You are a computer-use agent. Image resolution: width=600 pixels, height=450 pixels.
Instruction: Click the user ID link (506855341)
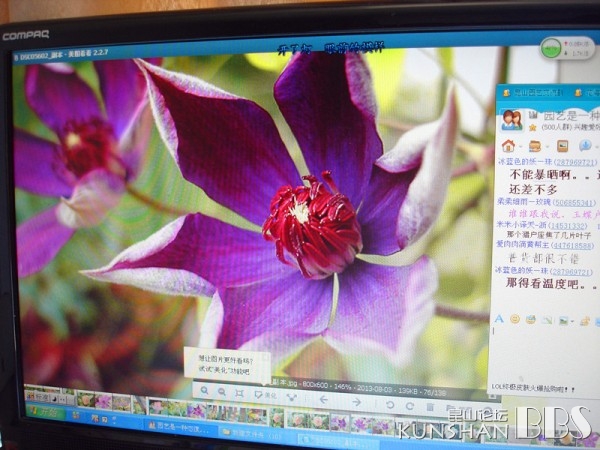tap(573, 201)
